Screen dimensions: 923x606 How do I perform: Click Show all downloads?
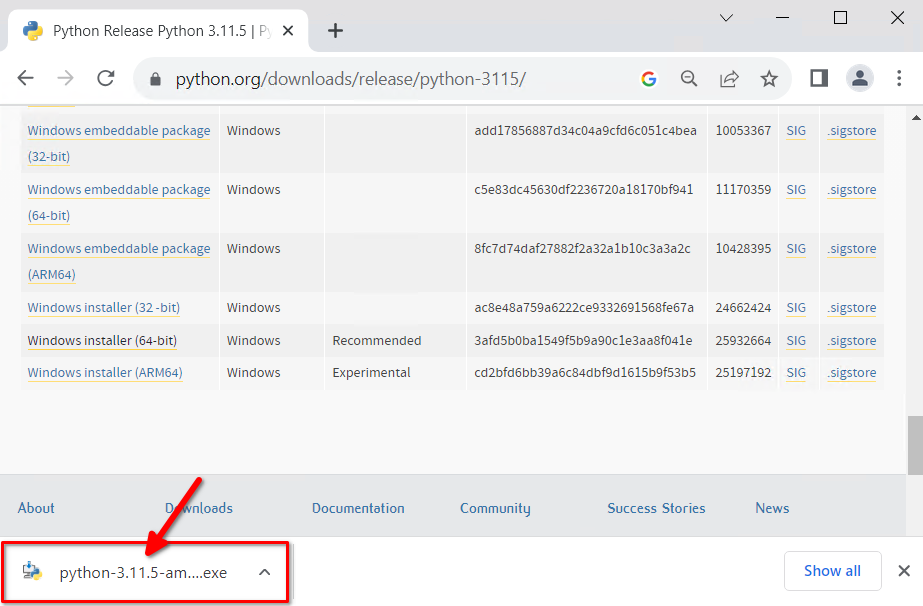click(x=832, y=571)
